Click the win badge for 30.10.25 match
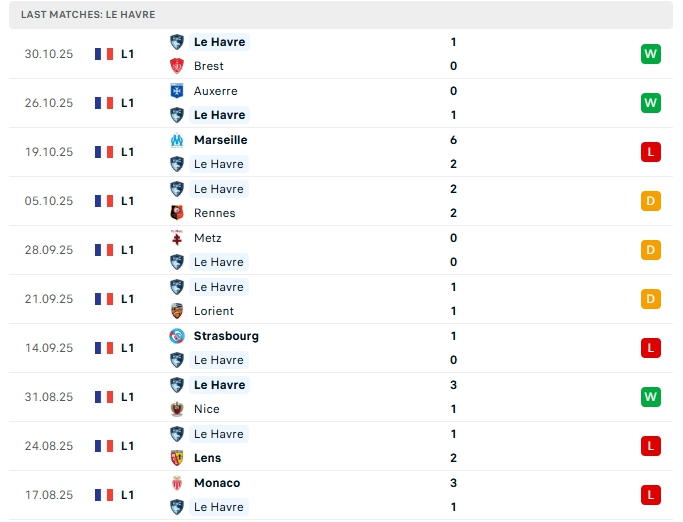Image resolution: width=683 pixels, height=522 pixels. pos(651,54)
